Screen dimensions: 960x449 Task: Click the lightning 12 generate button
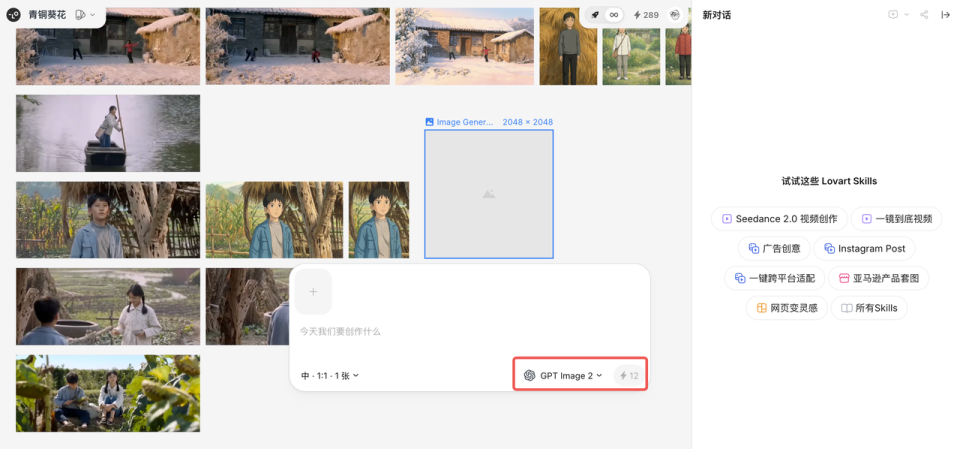[629, 375]
